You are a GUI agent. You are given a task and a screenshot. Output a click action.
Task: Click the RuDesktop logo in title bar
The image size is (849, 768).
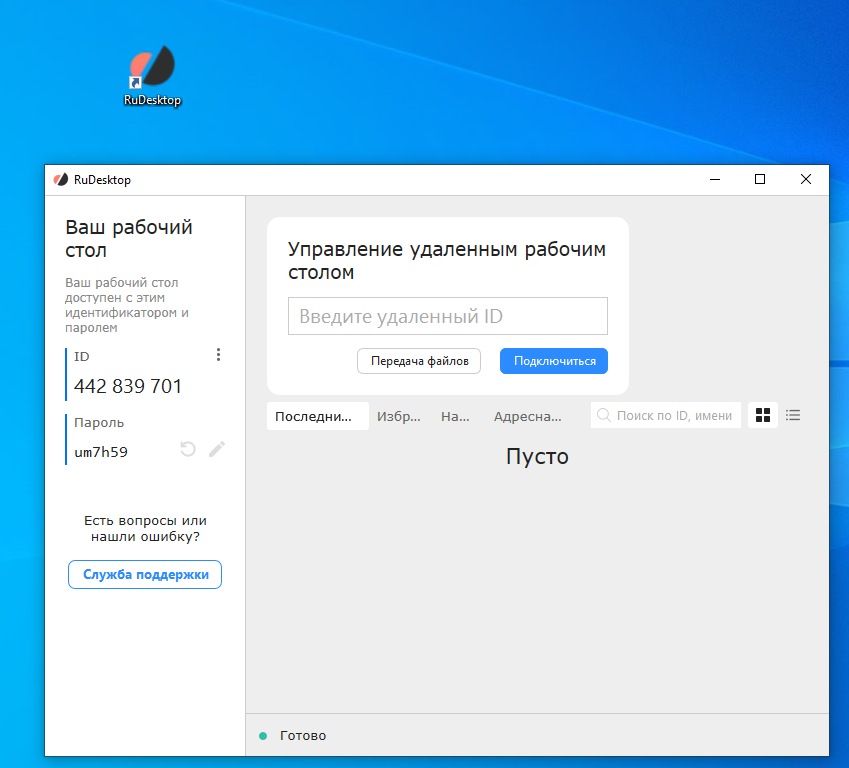pyautogui.click(x=61, y=180)
